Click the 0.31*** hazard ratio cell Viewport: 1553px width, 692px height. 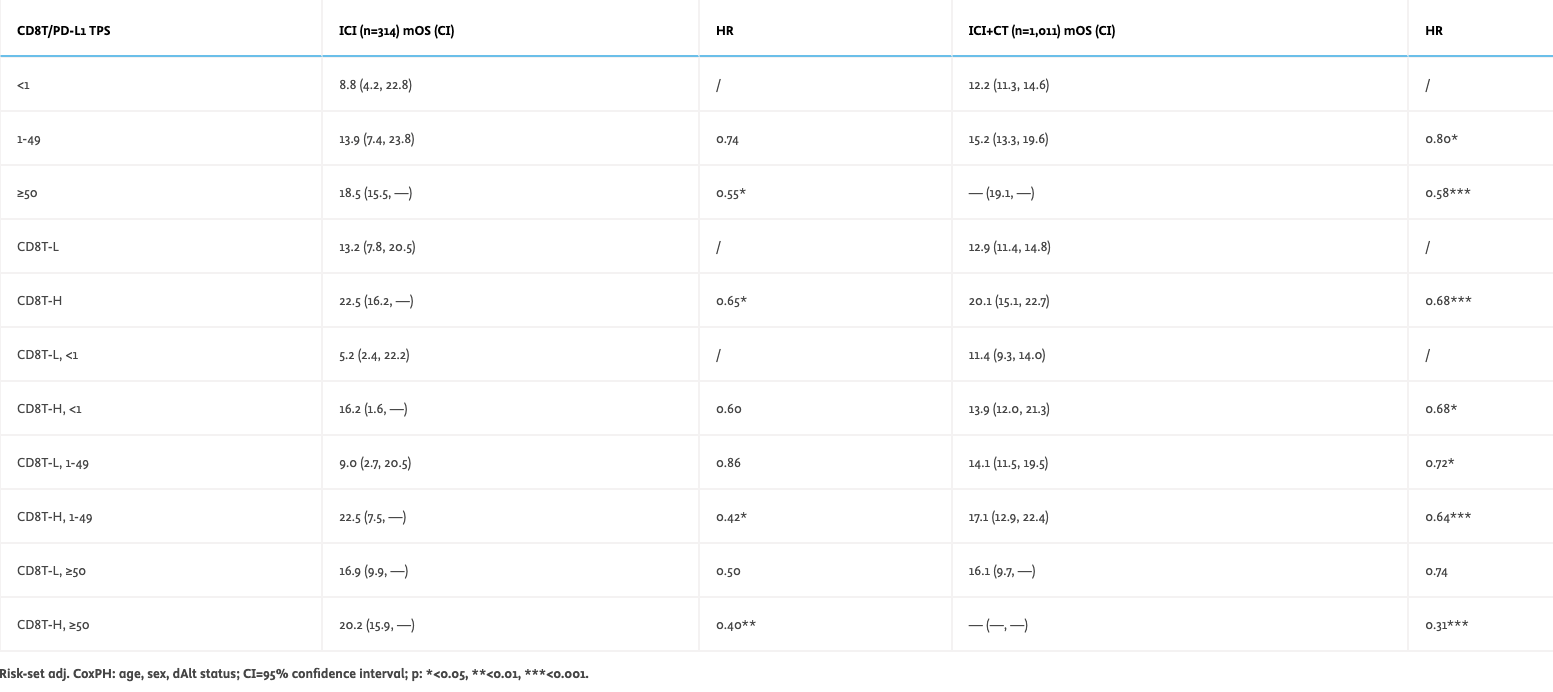tap(1446, 625)
